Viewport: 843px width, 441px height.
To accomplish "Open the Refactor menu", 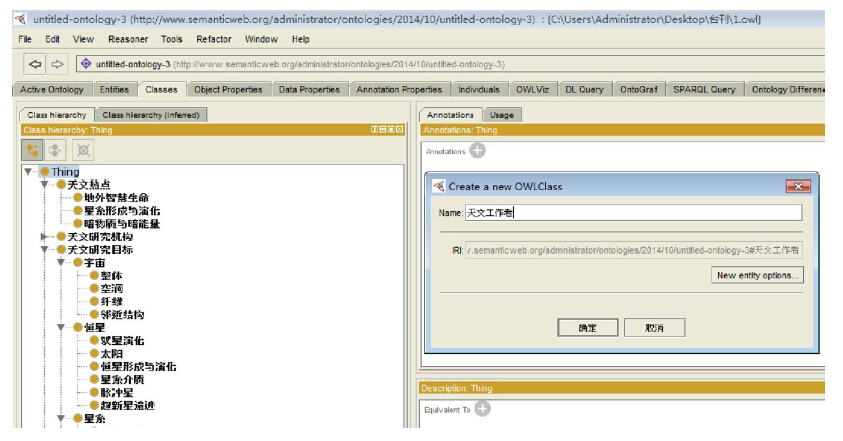I will 214,39.
